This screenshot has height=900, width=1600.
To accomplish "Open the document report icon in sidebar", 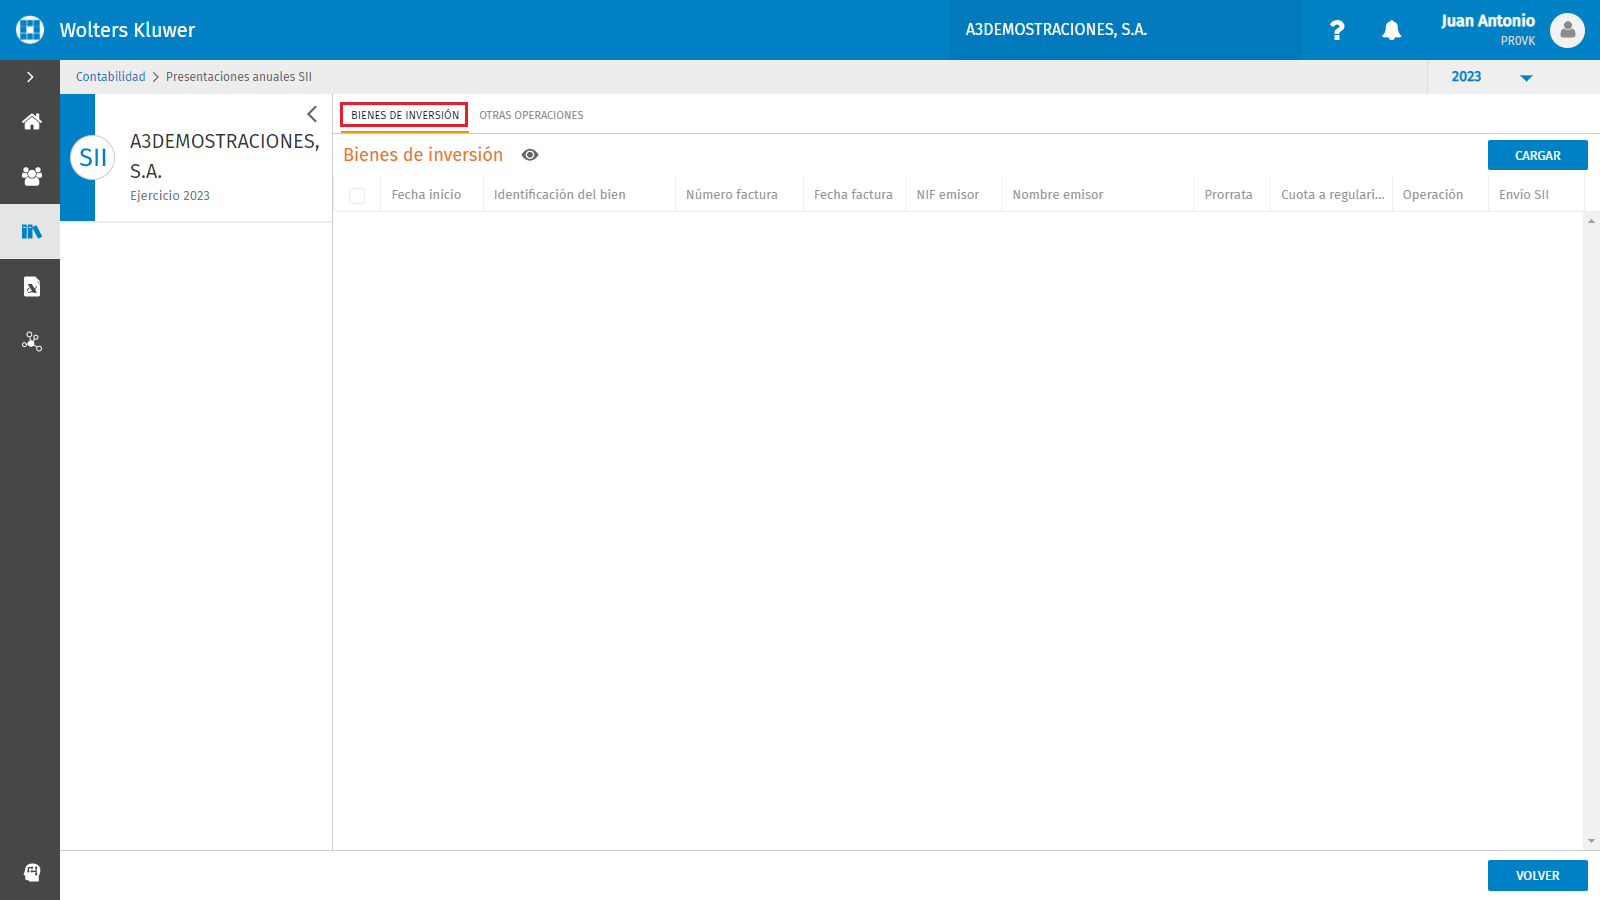I will coord(31,287).
